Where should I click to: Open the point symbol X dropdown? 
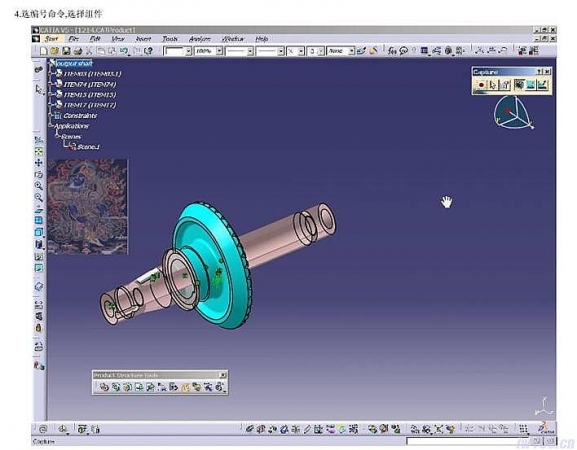301,51
